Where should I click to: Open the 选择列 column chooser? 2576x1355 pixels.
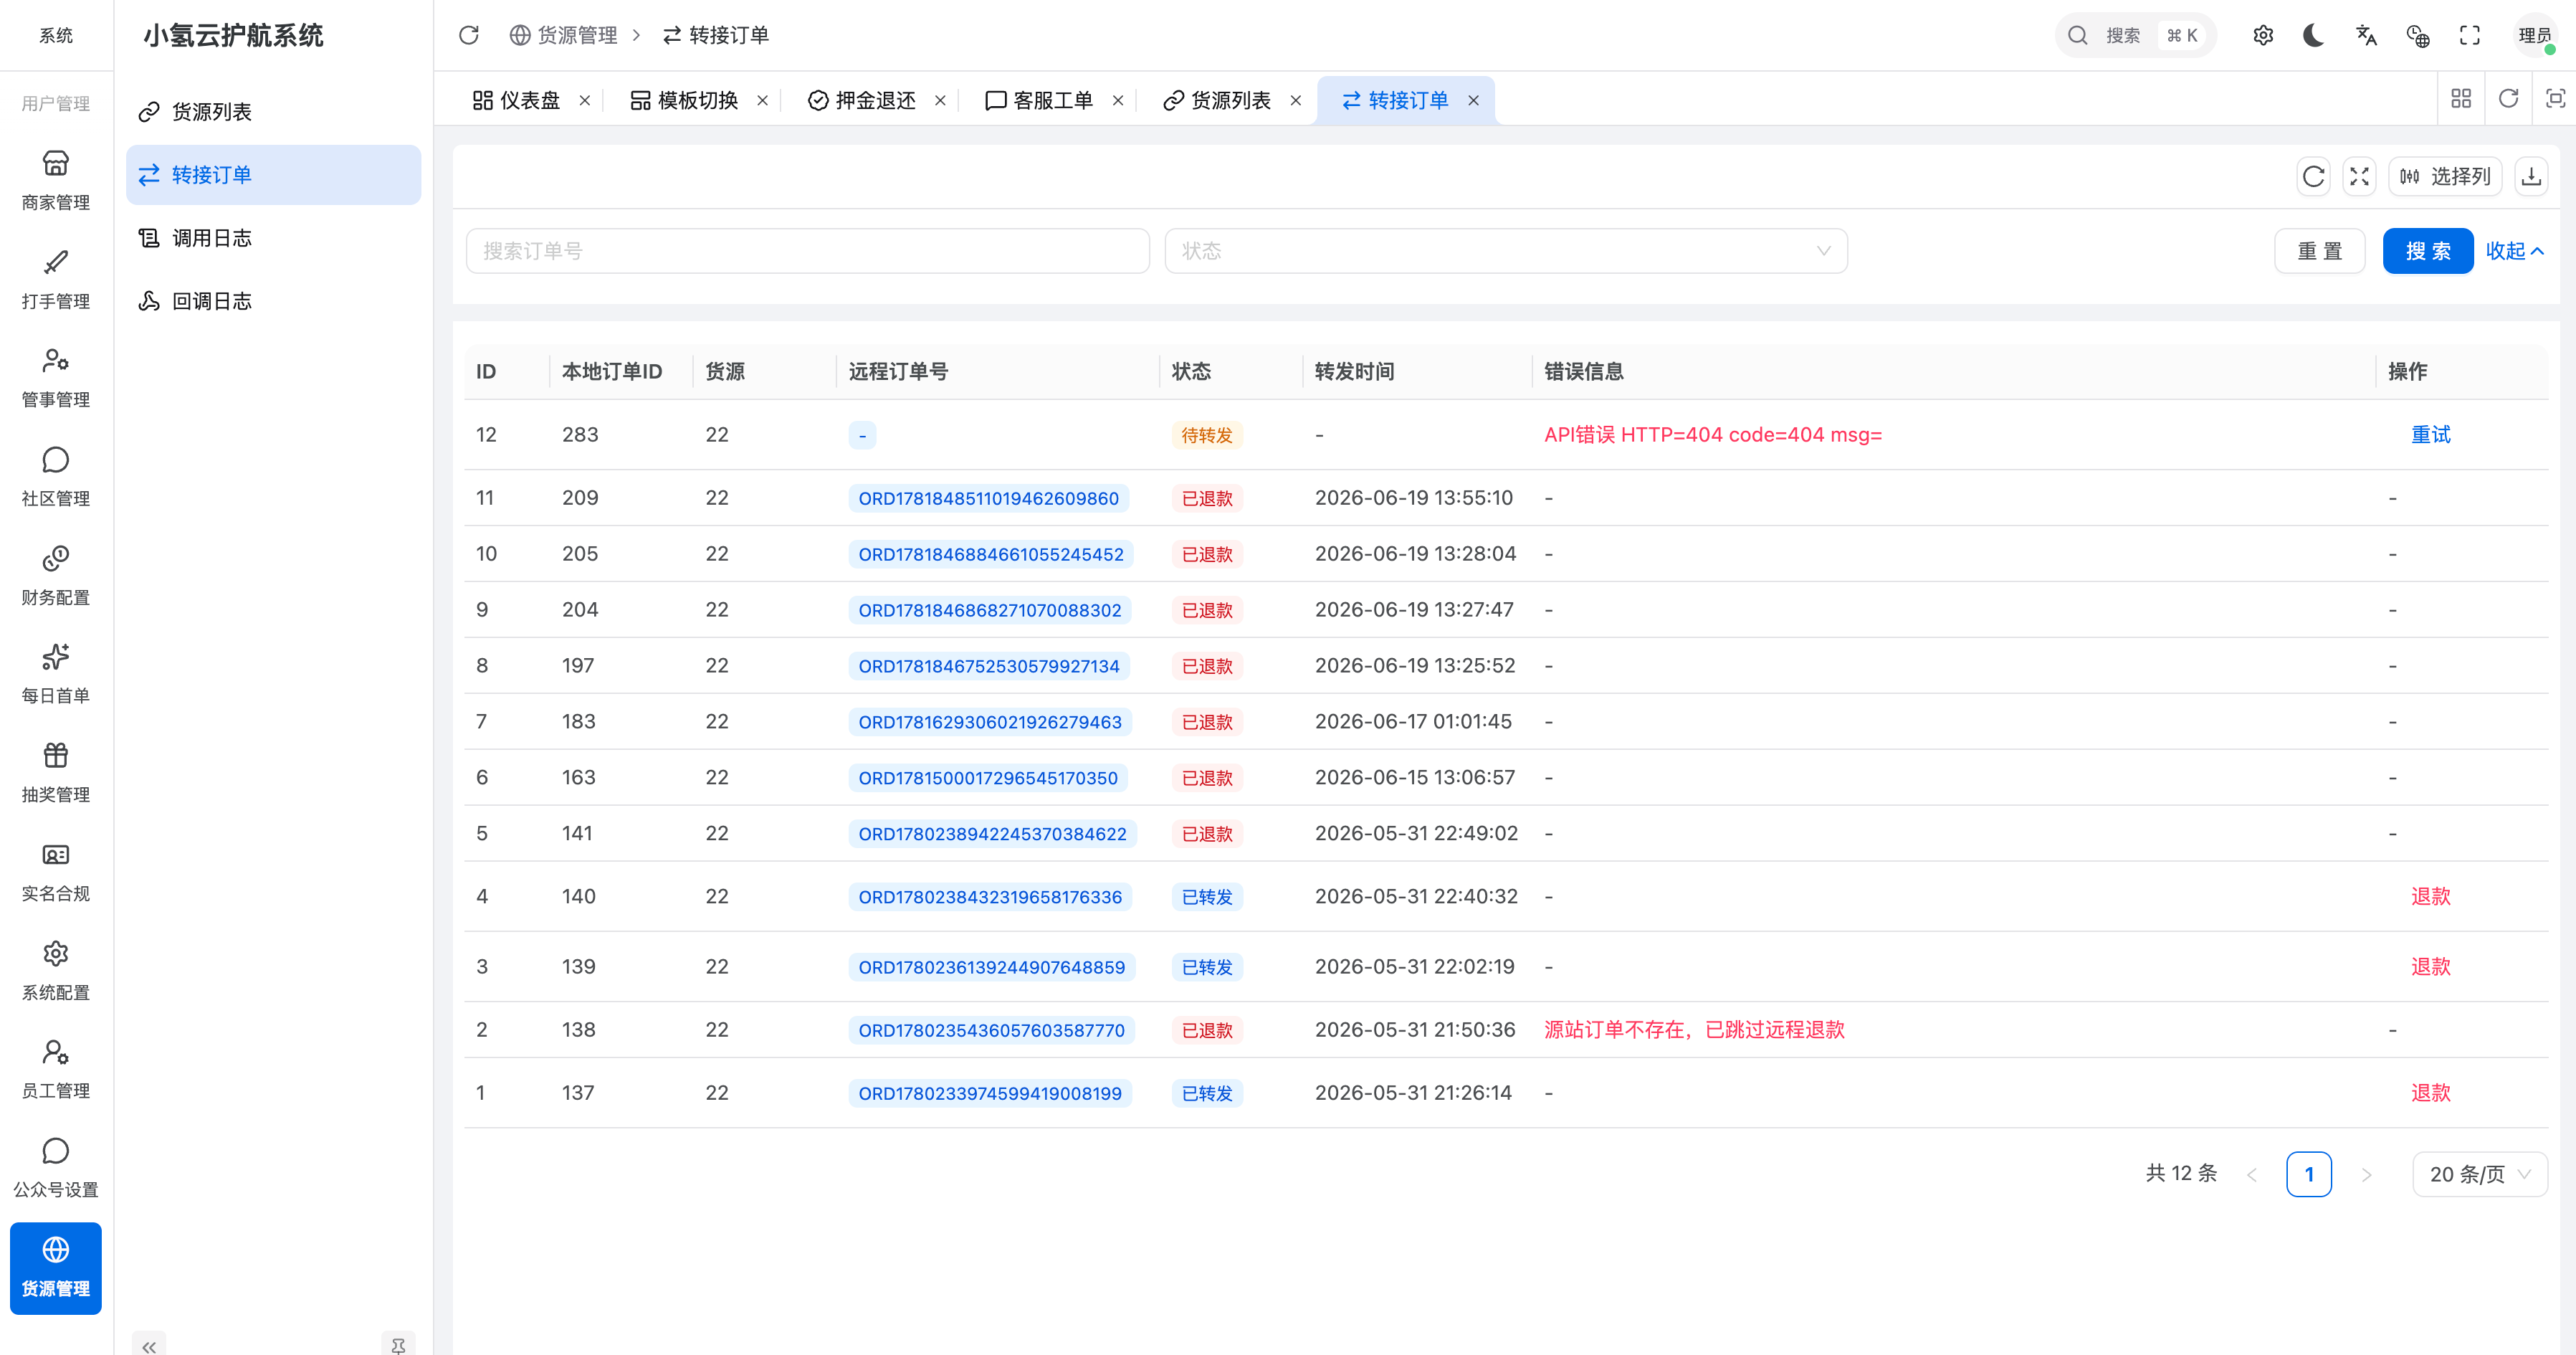(x=2445, y=177)
